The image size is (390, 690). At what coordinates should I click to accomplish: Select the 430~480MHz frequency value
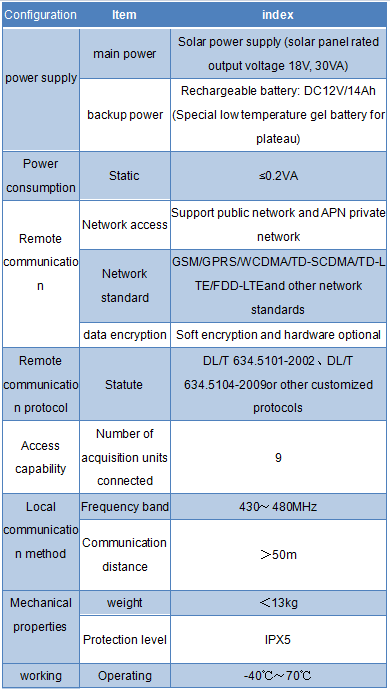point(278,506)
